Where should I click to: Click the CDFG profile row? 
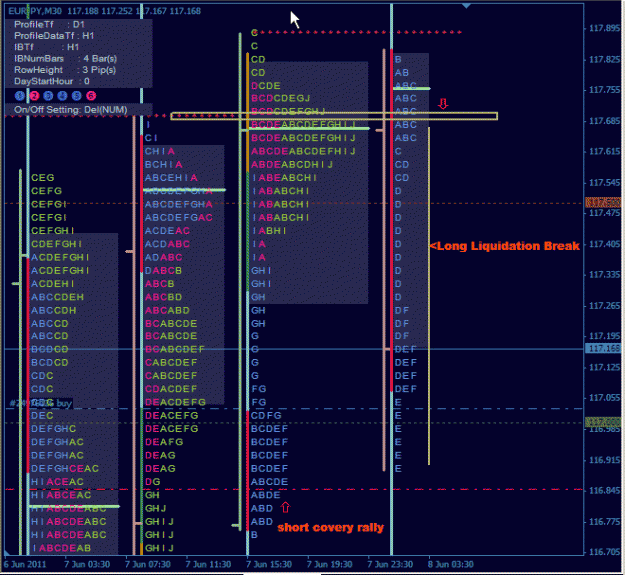(x=266, y=416)
